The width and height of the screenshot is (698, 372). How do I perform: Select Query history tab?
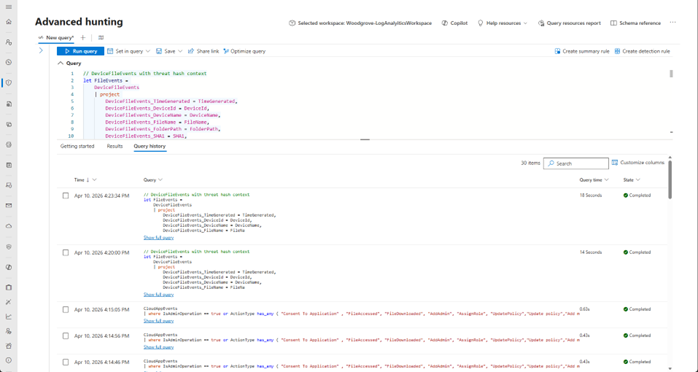150,146
